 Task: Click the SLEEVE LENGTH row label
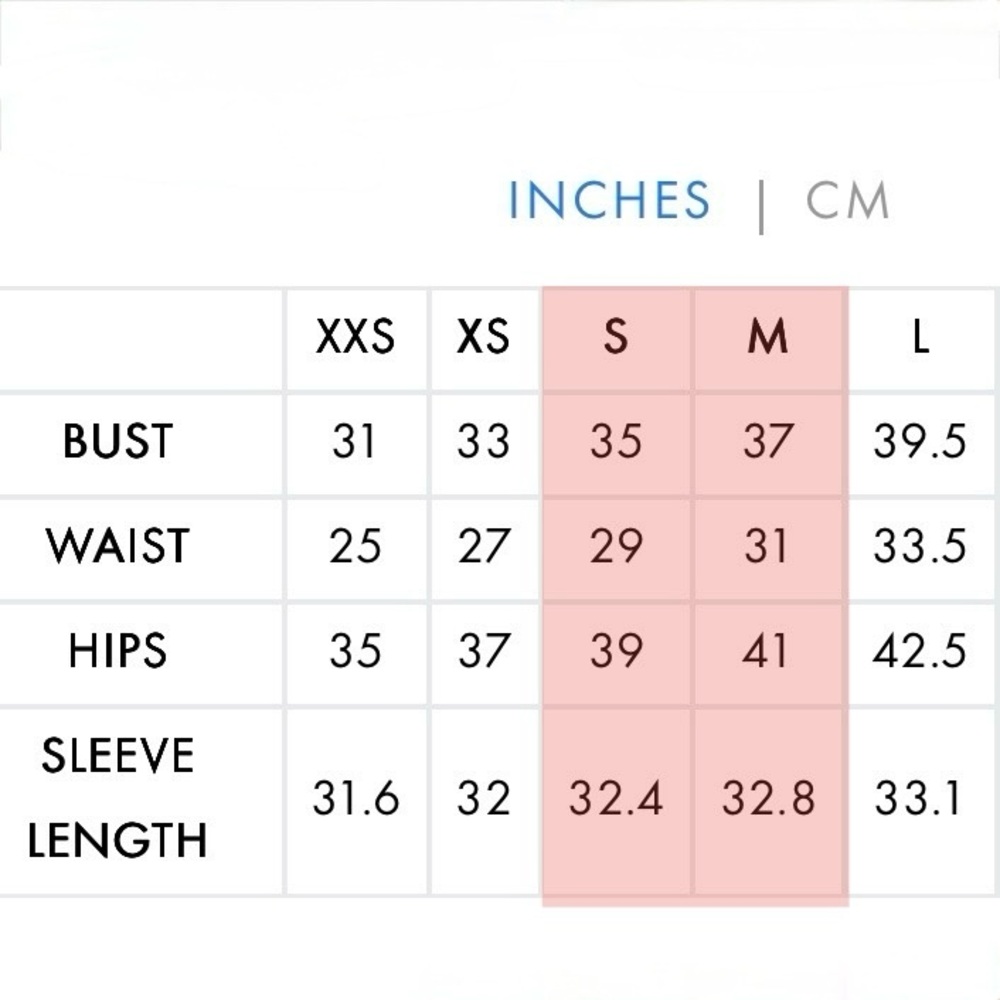click(x=118, y=797)
